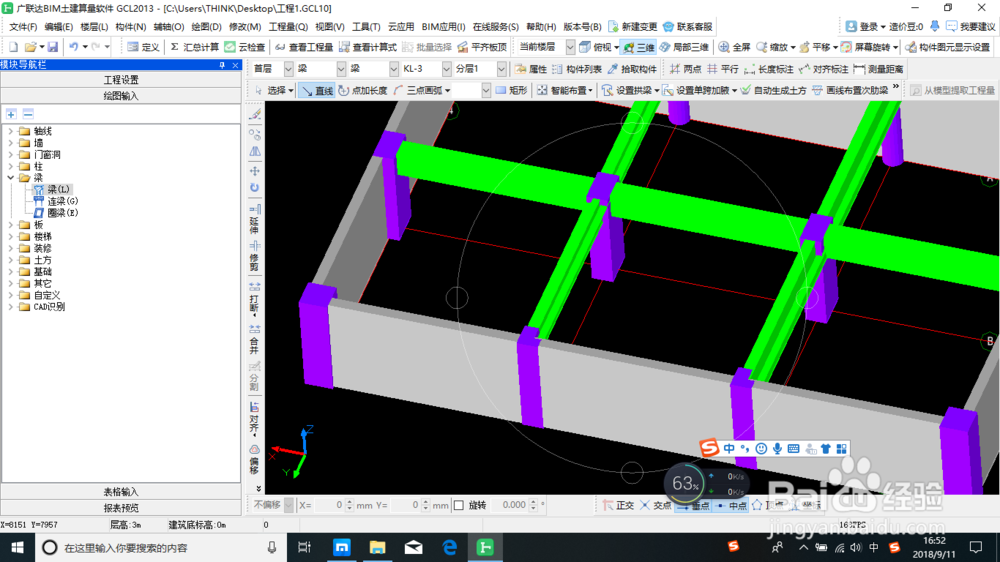Open the 选择 tool dropdown arrow
Image resolution: width=1000 pixels, height=562 pixels.
291,91
